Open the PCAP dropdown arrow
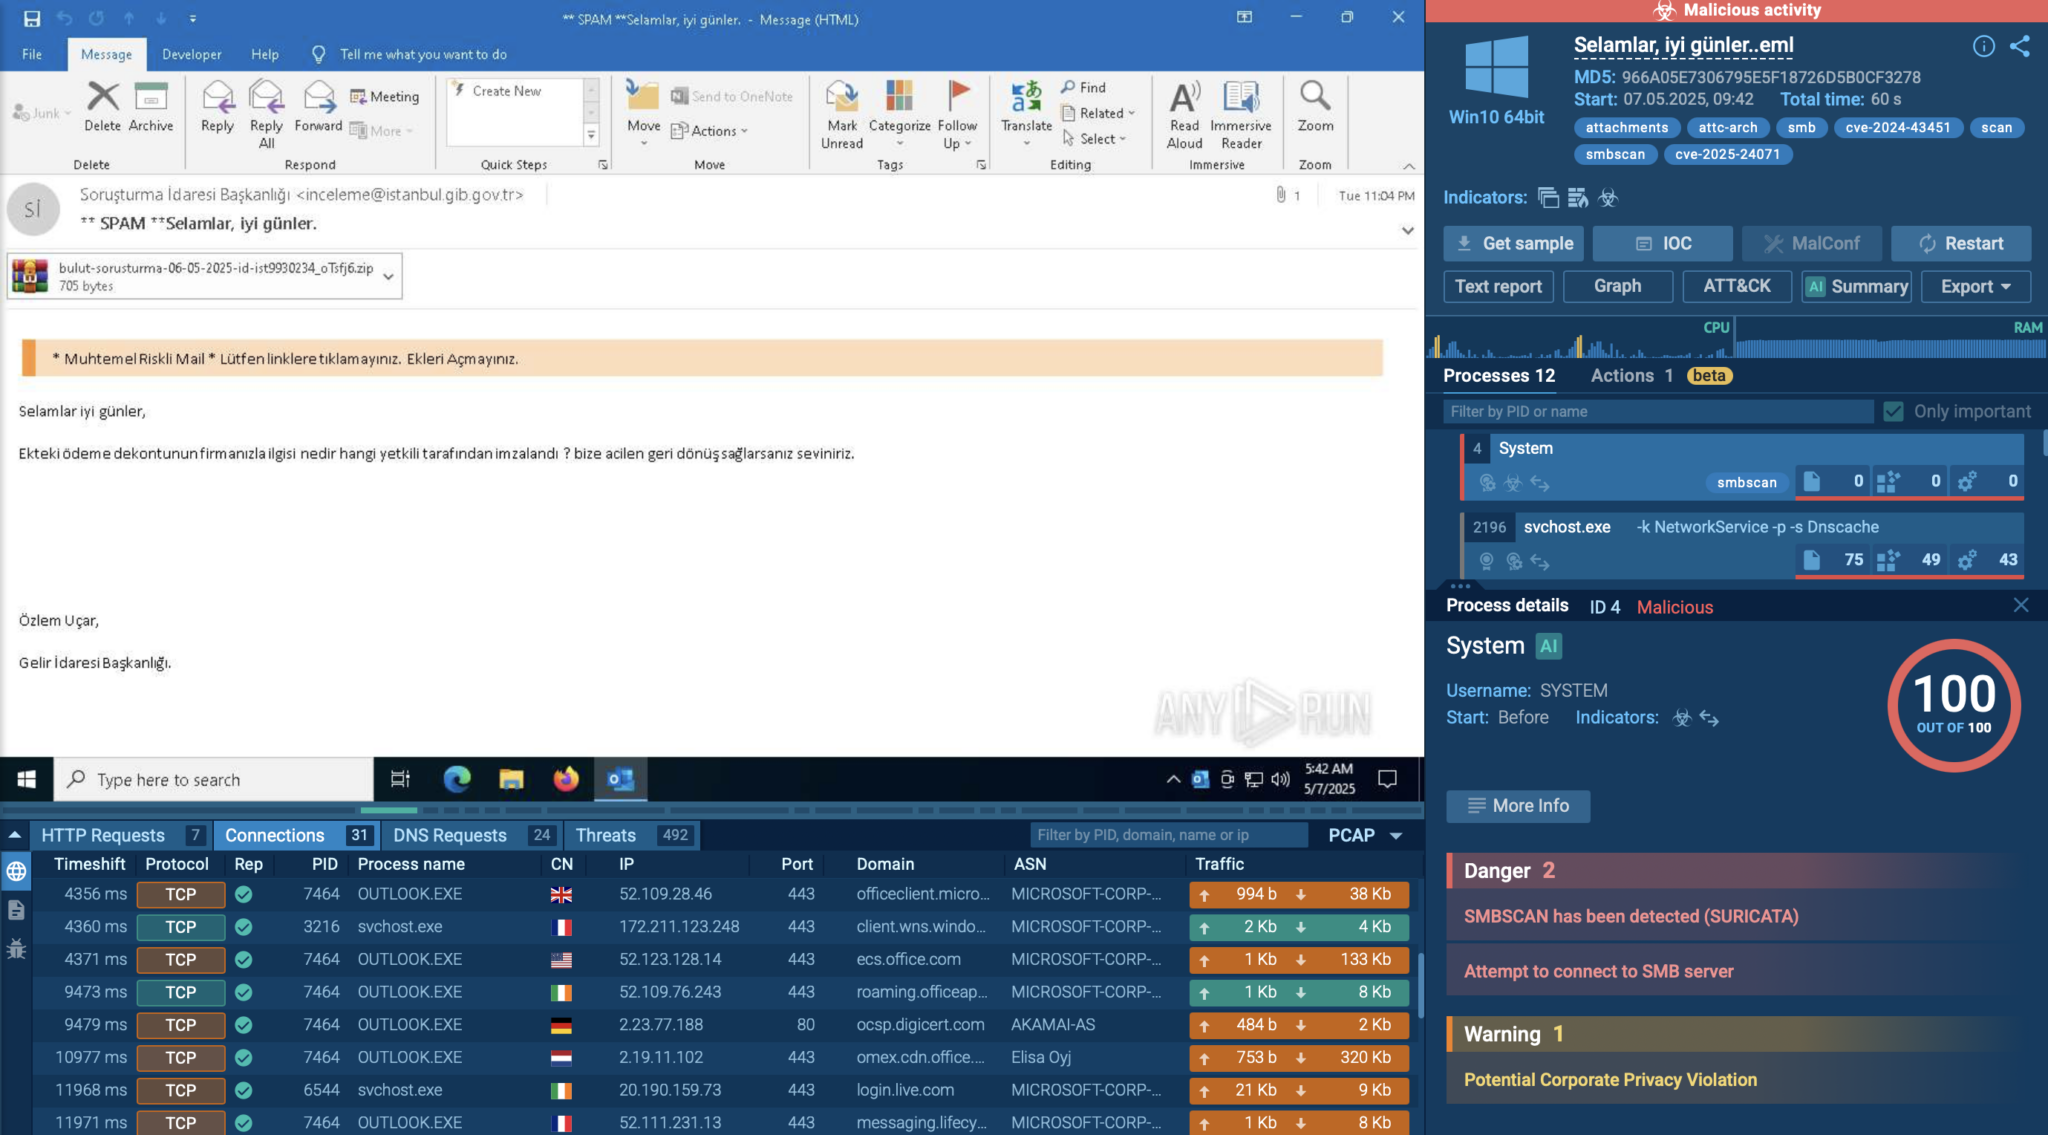 1396,835
